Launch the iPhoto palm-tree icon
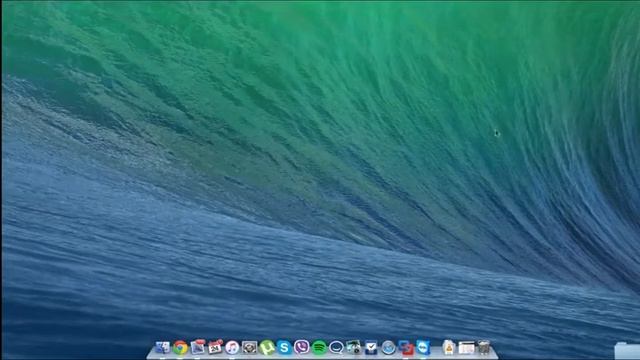640x360 pixels. coord(353,347)
